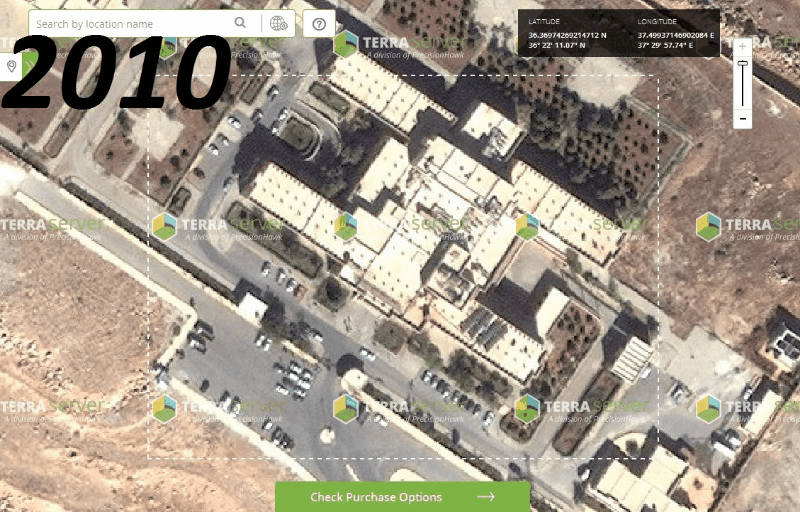Select the latitude decimal value 36.36974269214712 N
Viewport: 800px width, 512px height.
[567, 35]
